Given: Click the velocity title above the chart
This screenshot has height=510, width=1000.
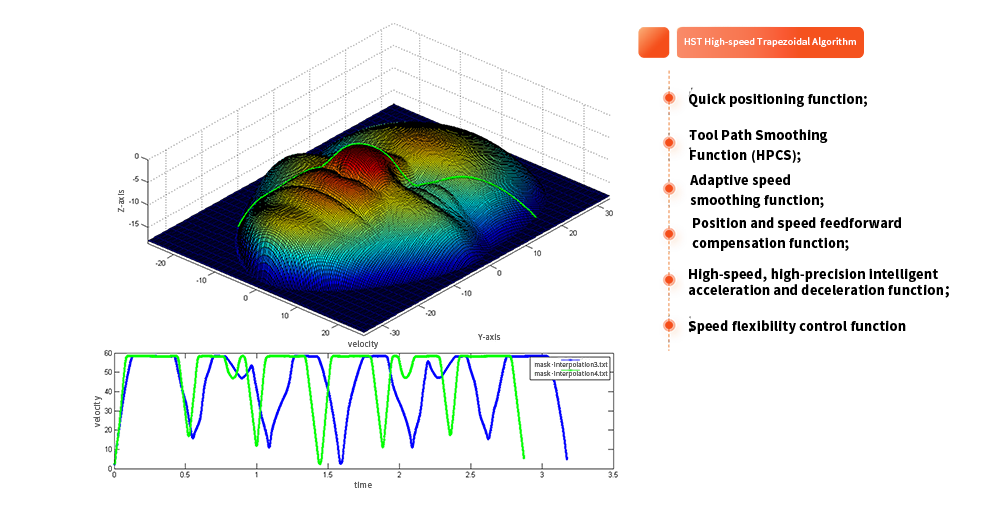Looking at the screenshot, I should coord(362,344).
